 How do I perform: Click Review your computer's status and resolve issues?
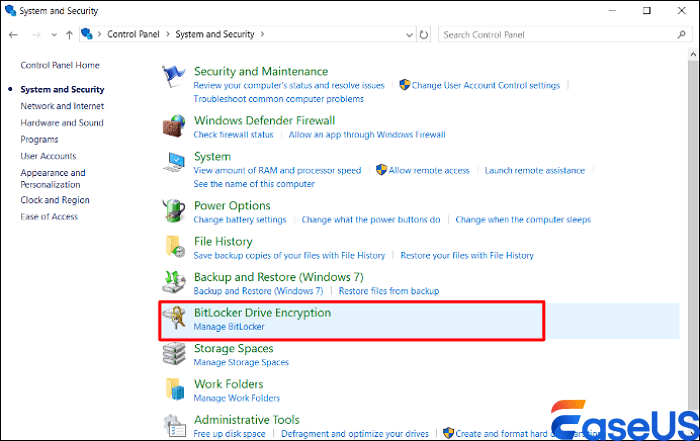pos(289,85)
